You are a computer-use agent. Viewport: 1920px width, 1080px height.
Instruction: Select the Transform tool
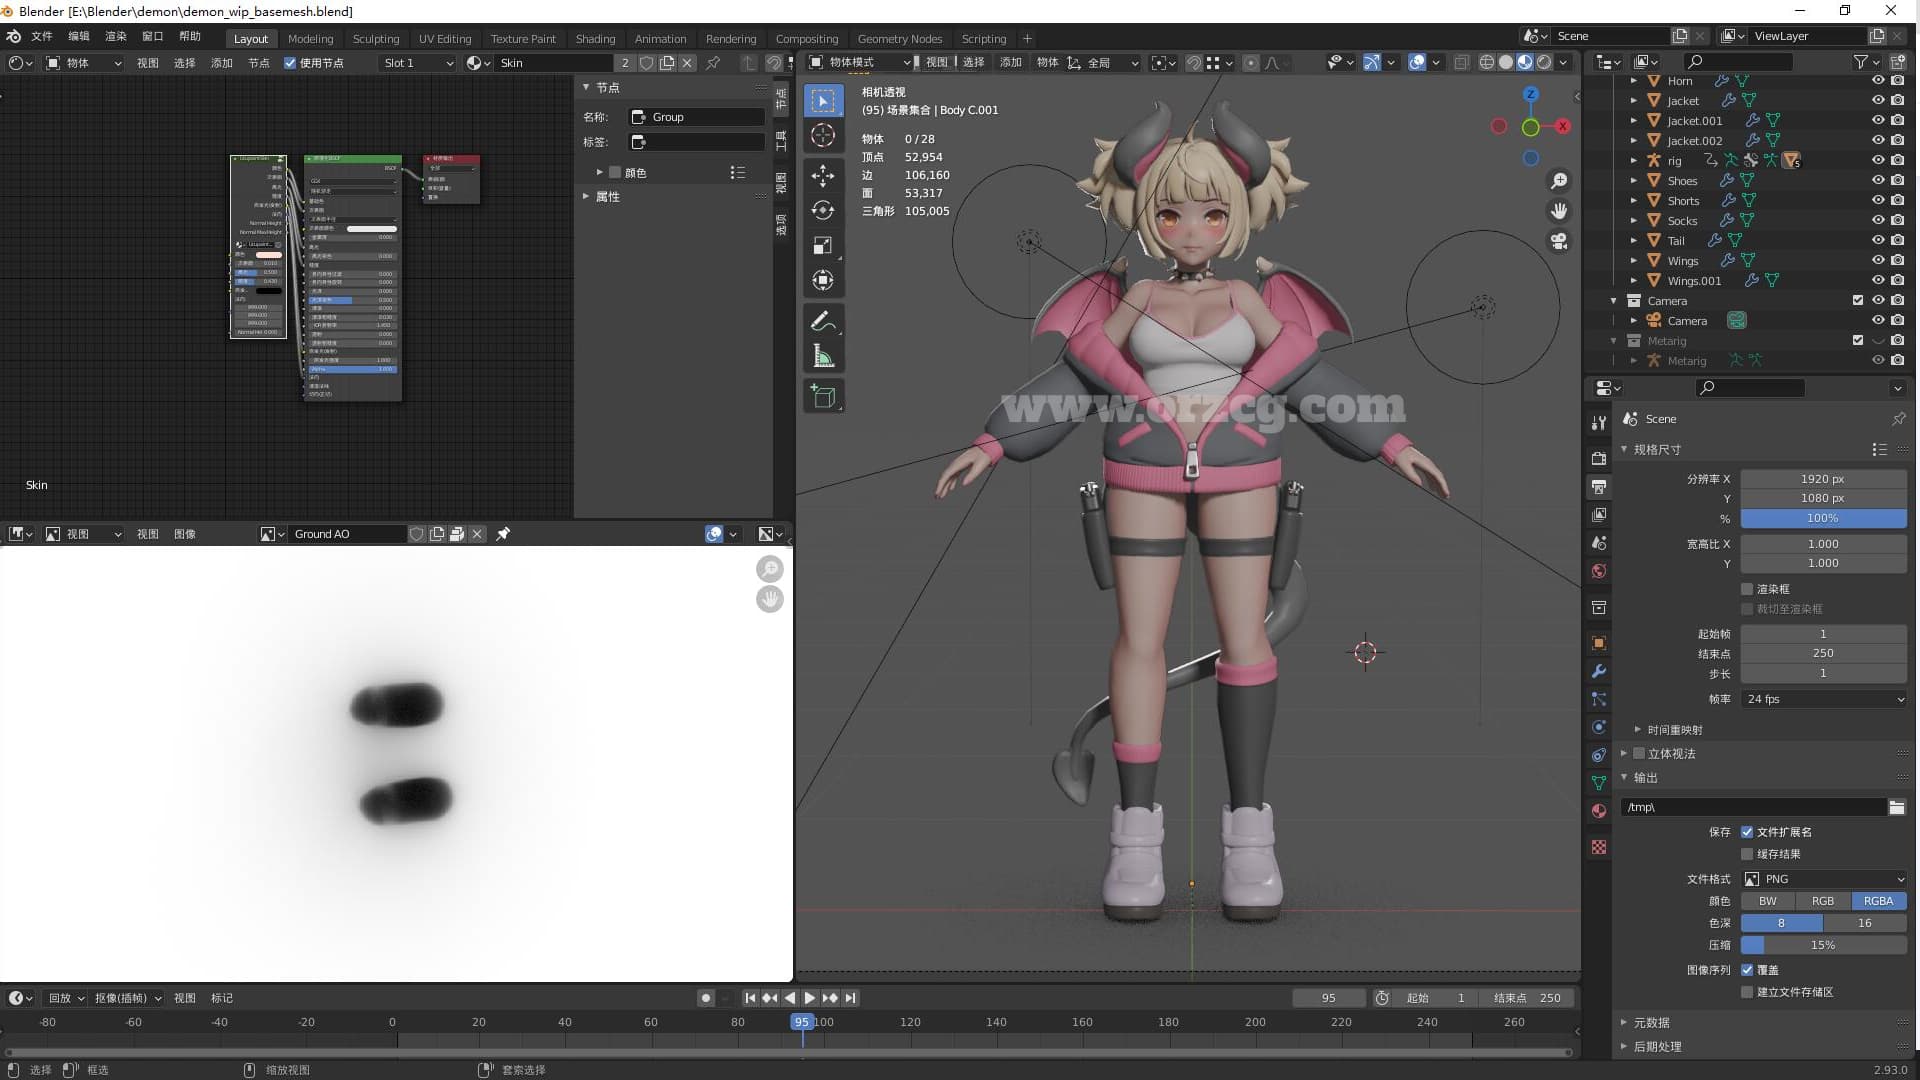tap(823, 281)
